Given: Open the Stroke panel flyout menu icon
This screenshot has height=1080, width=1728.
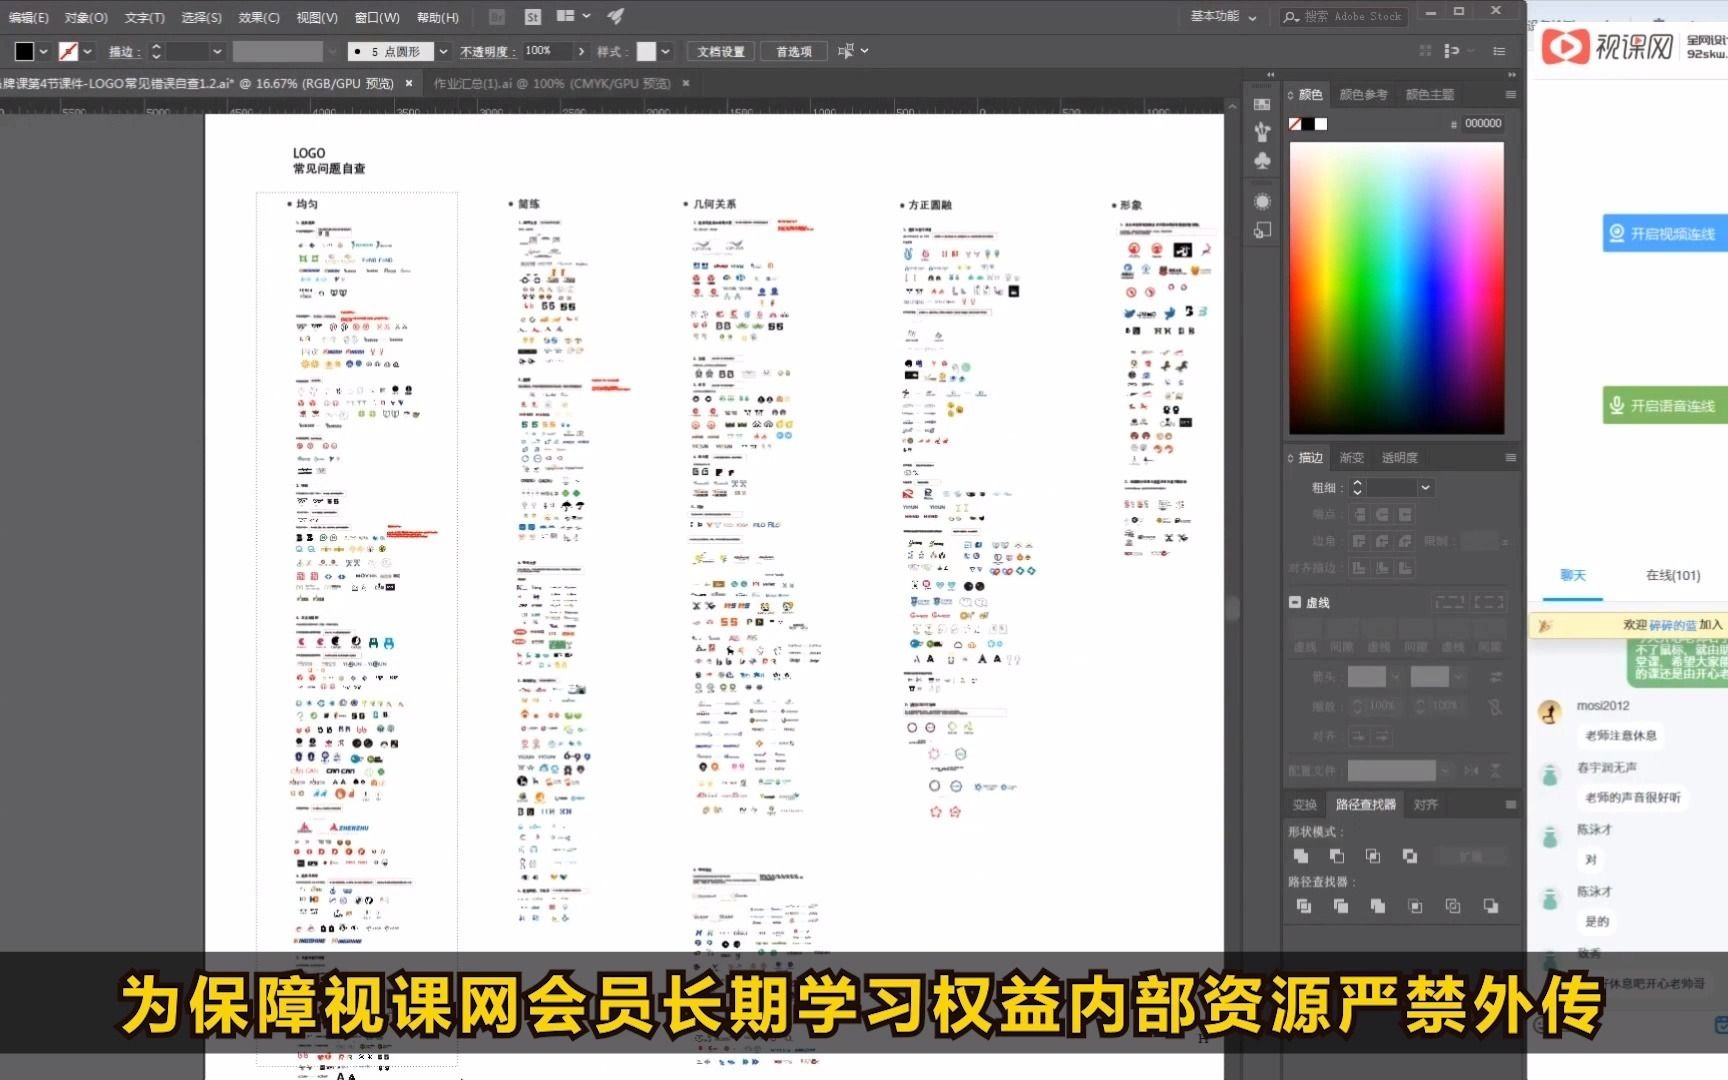Looking at the screenshot, I should [1510, 458].
